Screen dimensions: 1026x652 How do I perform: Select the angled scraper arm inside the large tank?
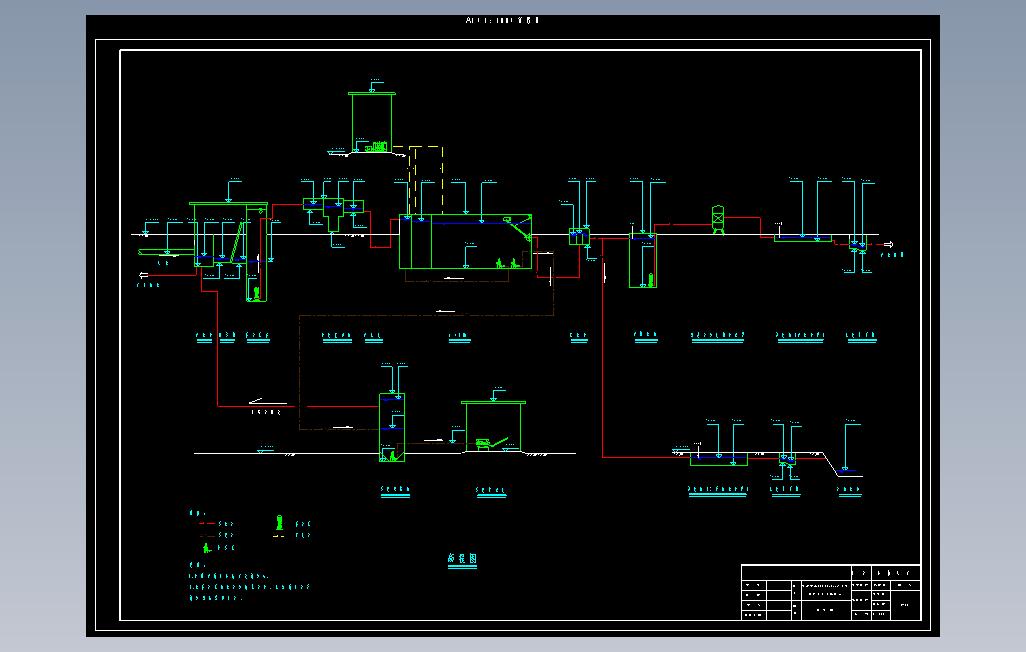[x=518, y=230]
